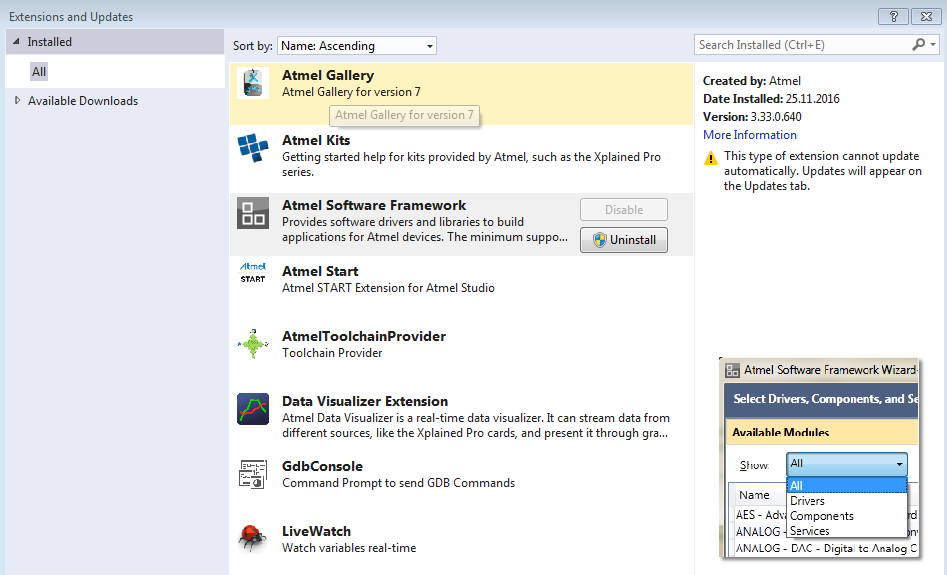Choose All in the Show dropdown list

pos(847,486)
